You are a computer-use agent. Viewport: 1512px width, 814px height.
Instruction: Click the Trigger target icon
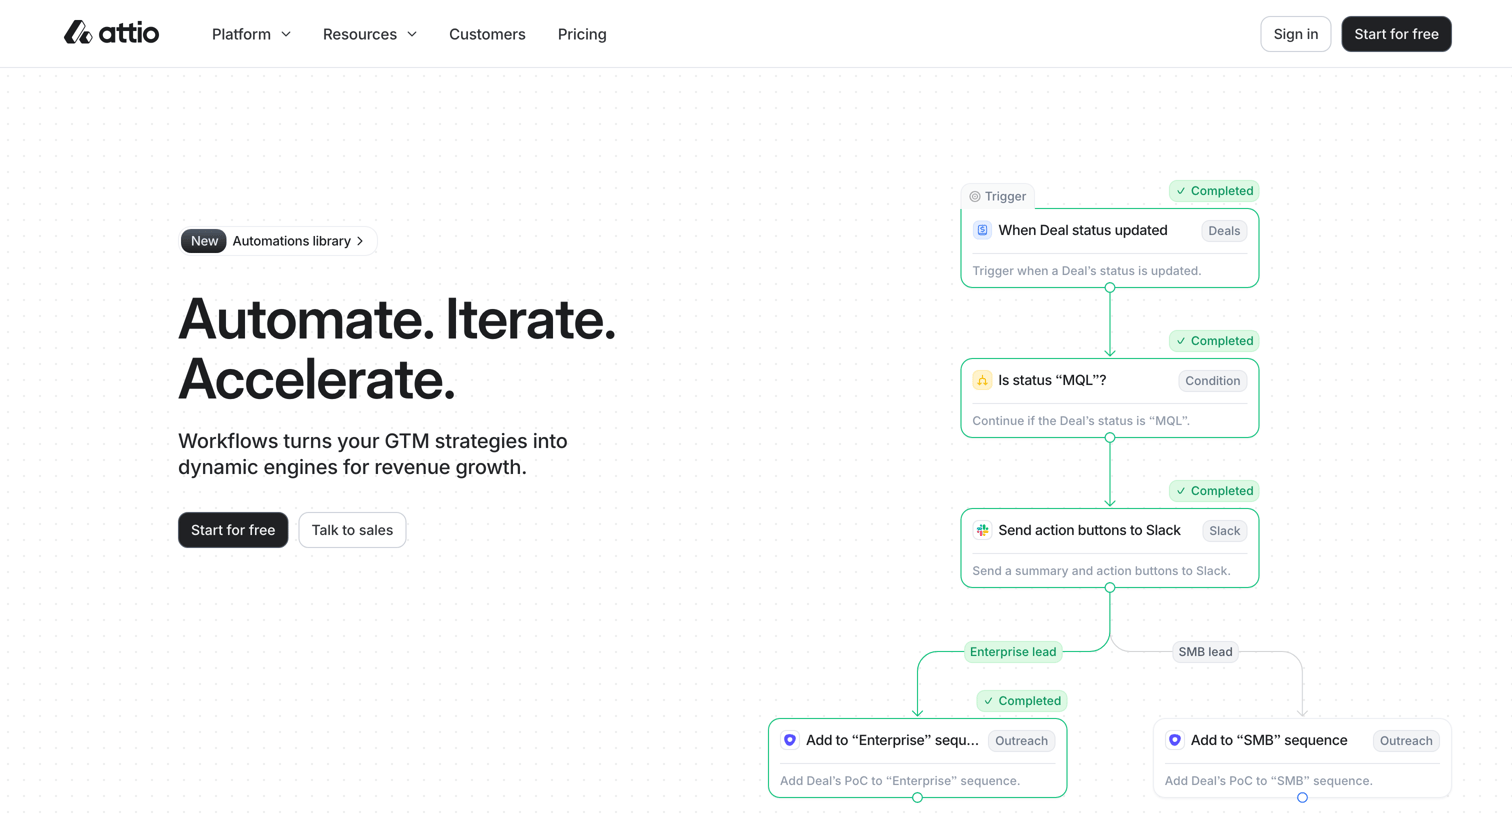coord(975,197)
